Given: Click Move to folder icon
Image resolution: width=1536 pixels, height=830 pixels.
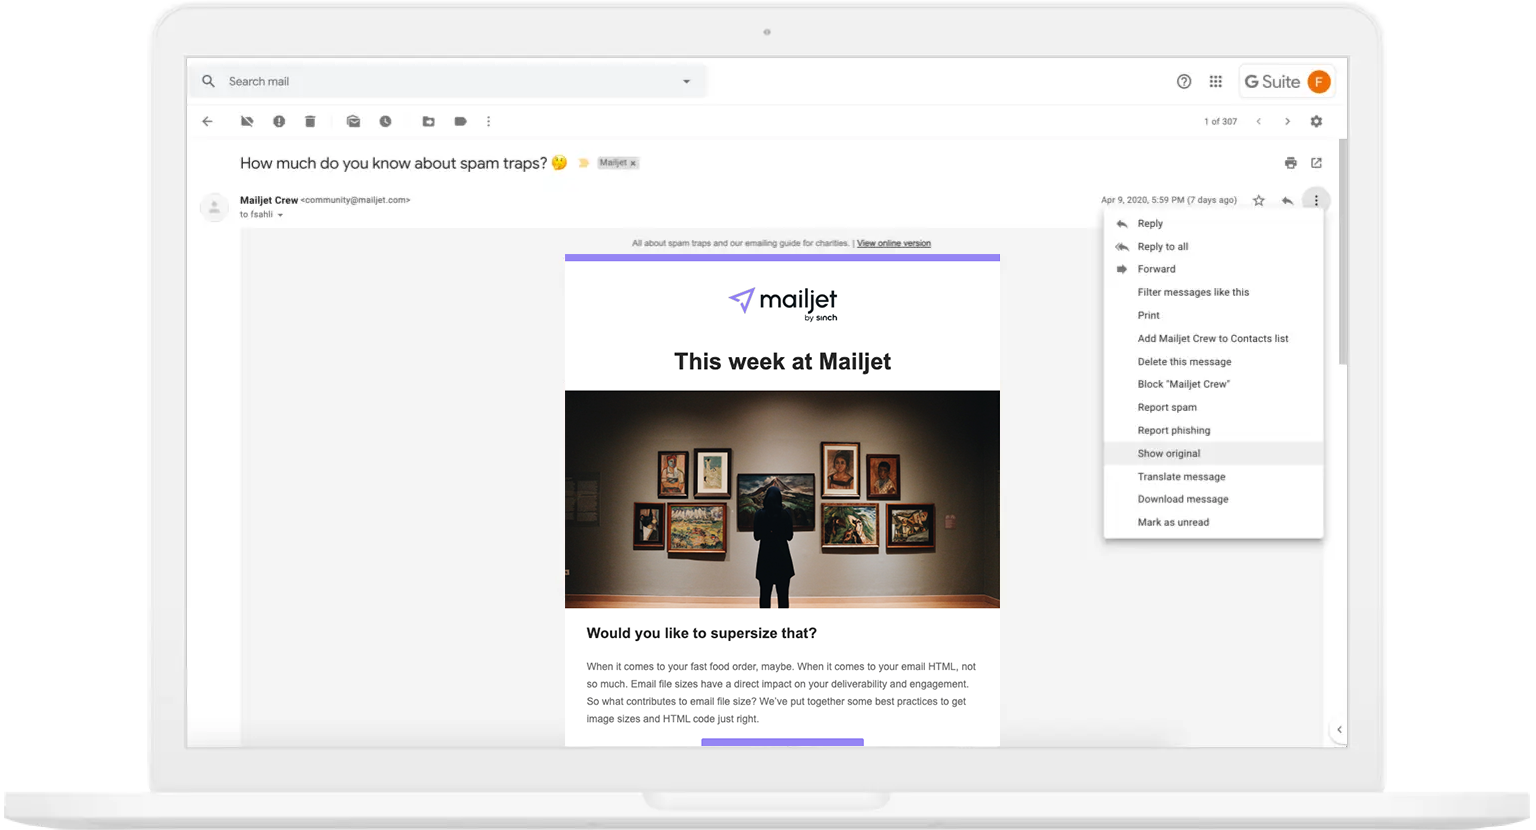Looking at the screenshot, I should [x=428, y=121].
